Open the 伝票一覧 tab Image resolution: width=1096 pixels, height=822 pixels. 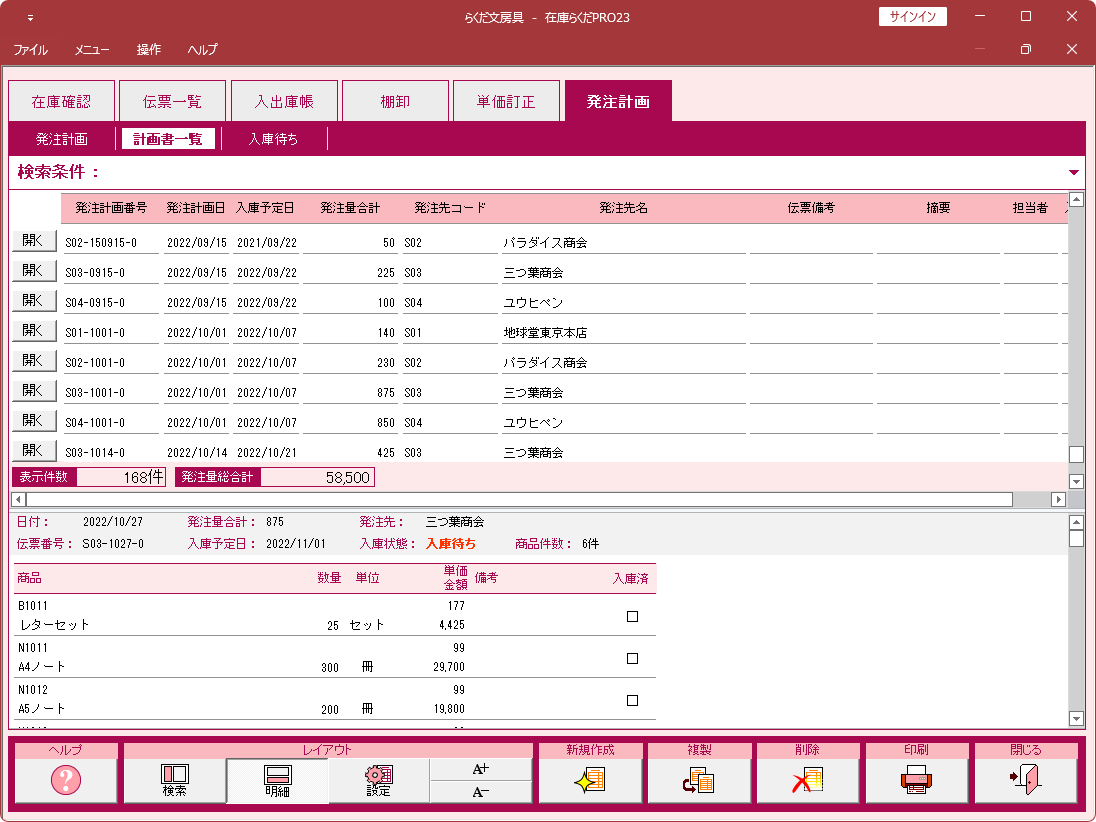pos(172,101)
